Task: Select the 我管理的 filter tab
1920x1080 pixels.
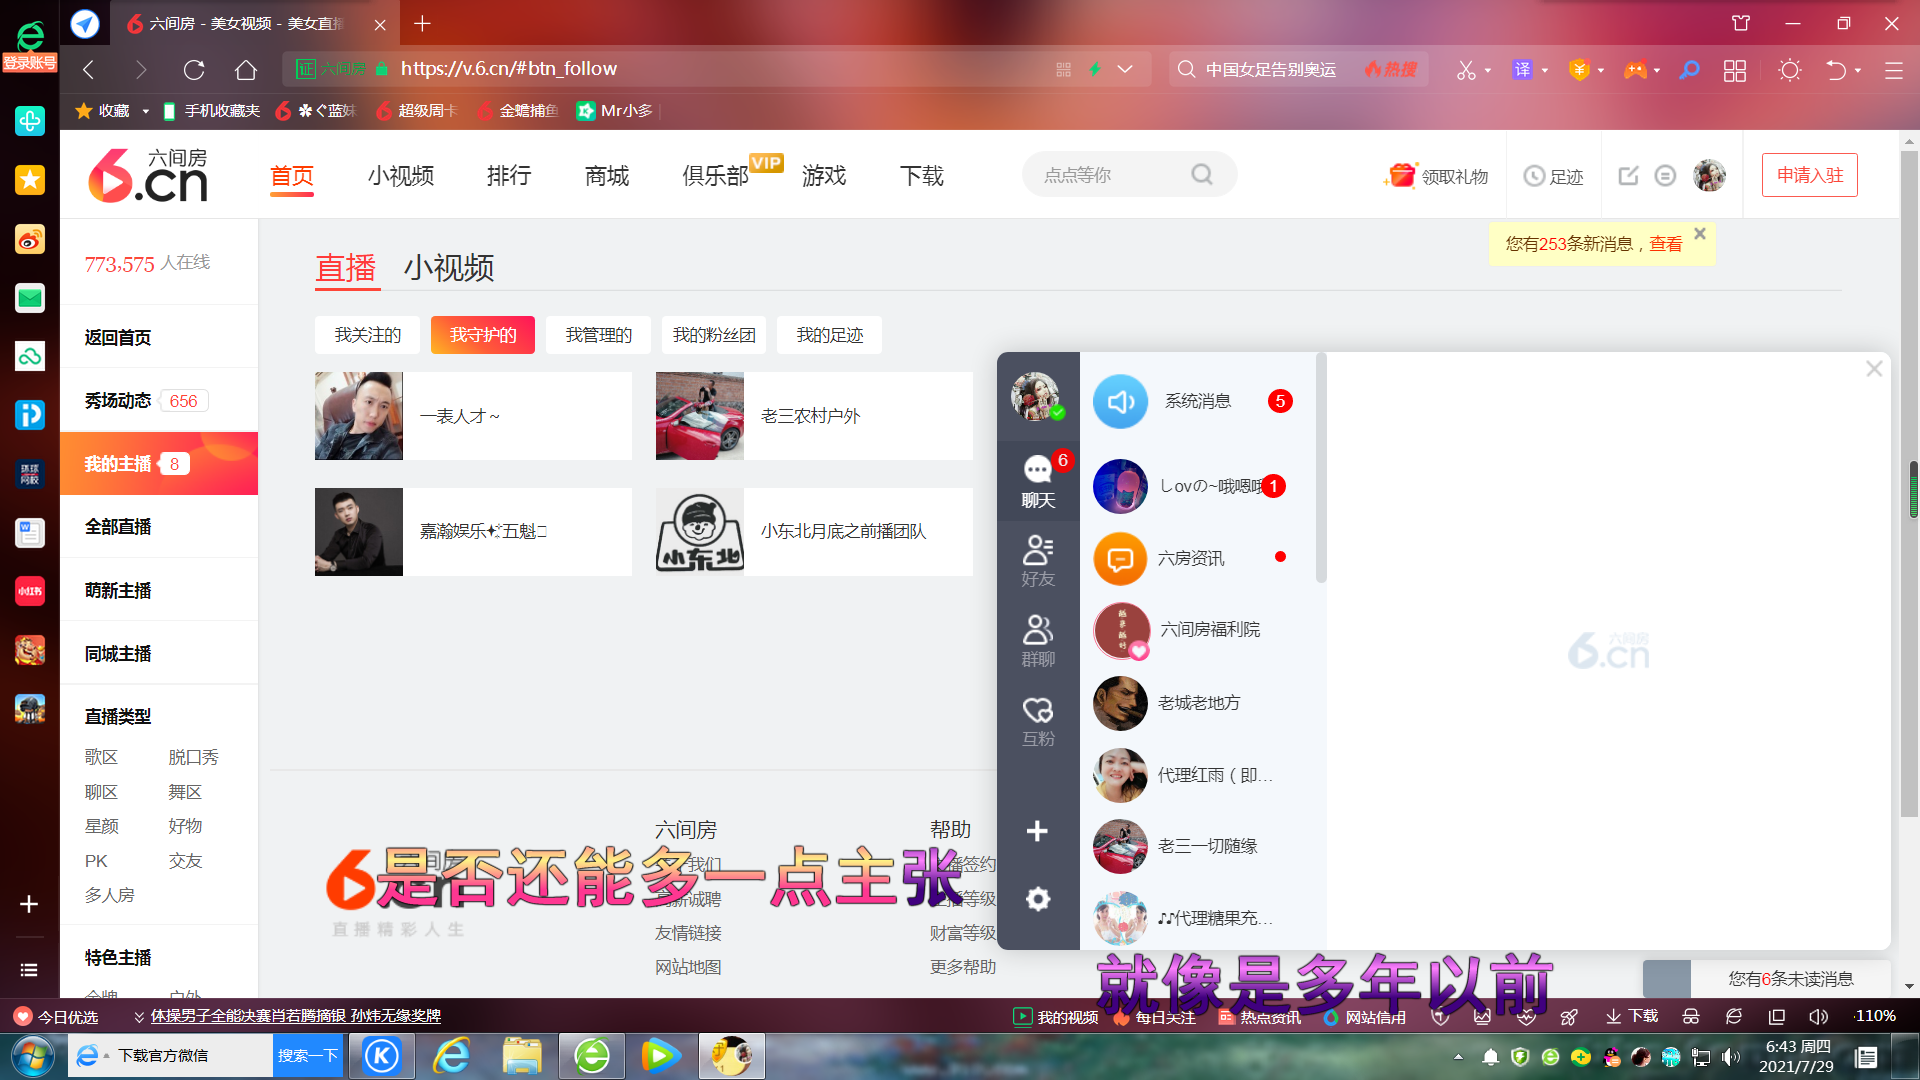Action: click(x=598, y=335)
